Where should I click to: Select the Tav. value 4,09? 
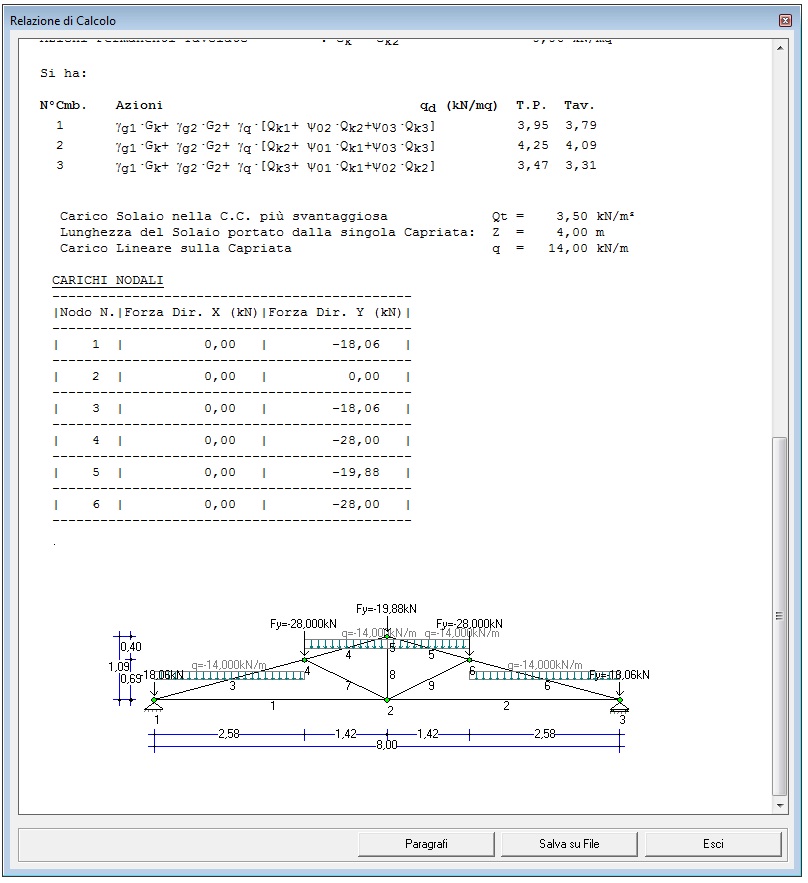pyautogui.click(x=581, y=145)
